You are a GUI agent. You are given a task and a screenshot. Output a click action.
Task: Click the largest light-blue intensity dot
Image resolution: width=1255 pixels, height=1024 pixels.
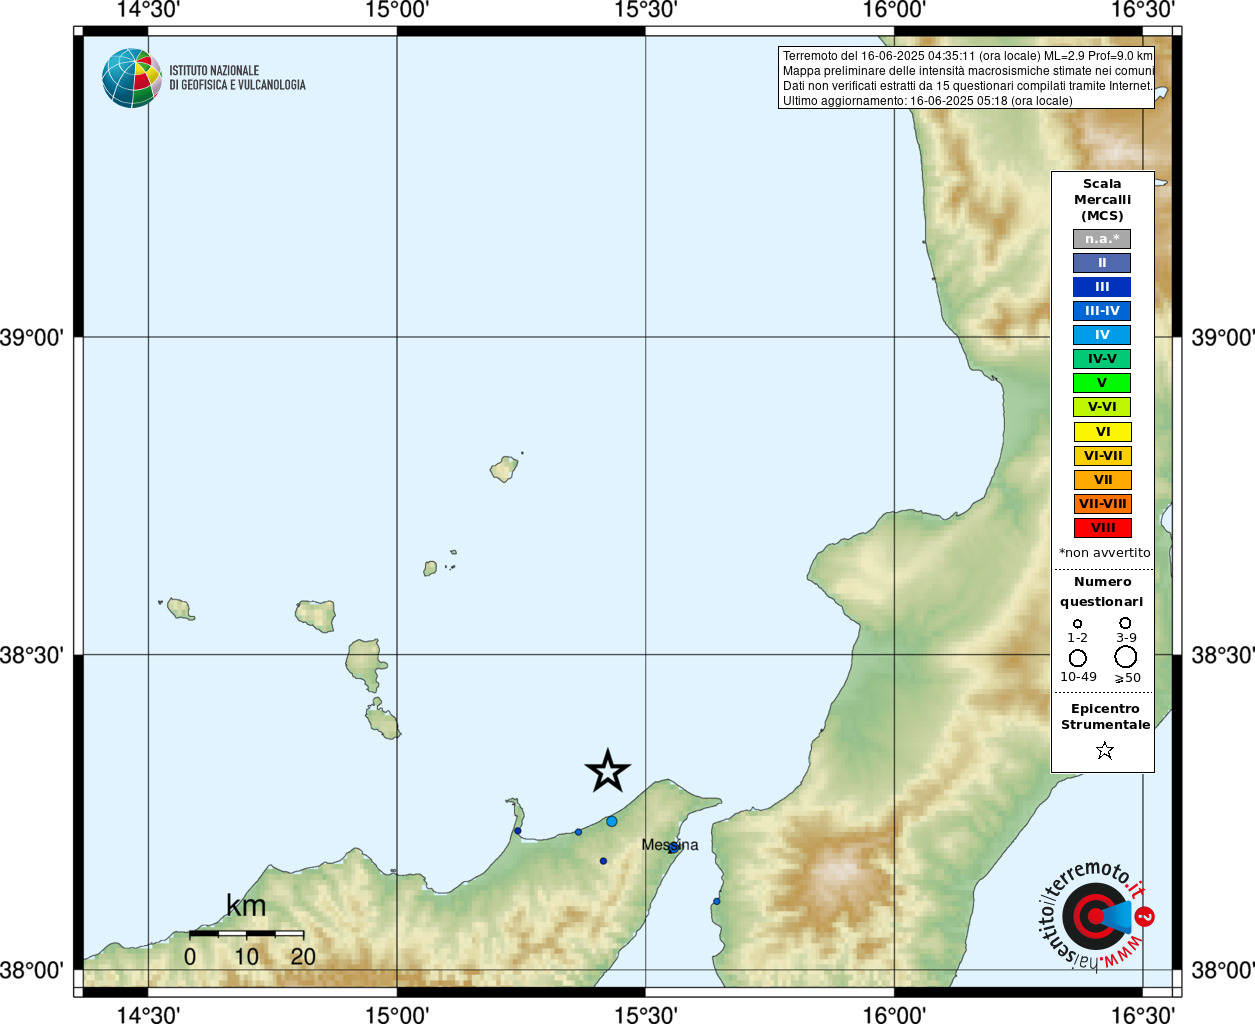click(611, 822)
